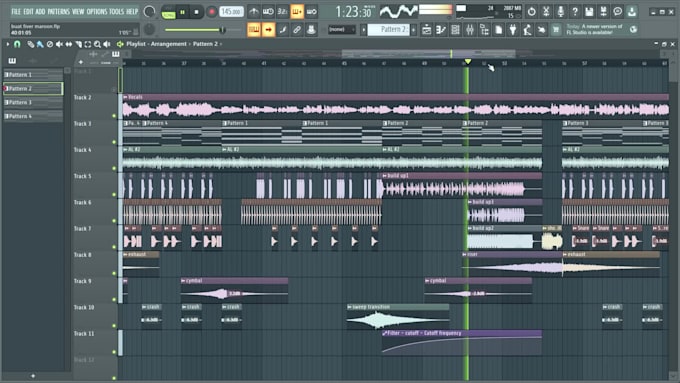Open the Mixer icon

click(470, 30)
